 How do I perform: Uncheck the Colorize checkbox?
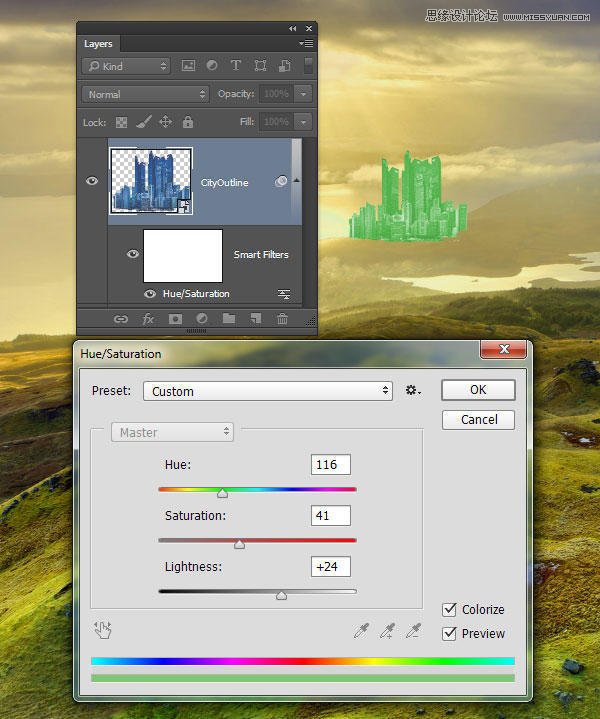click(x=449, y=609)
